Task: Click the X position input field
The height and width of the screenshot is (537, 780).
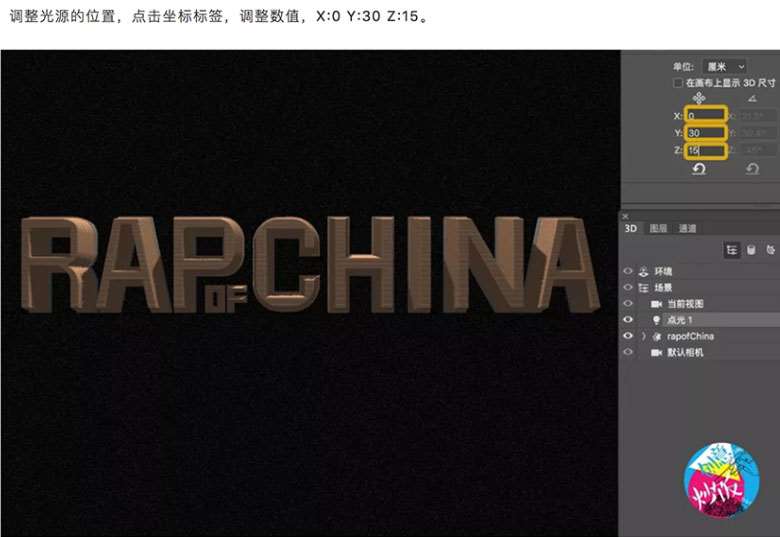Action: tap(706, 115)
